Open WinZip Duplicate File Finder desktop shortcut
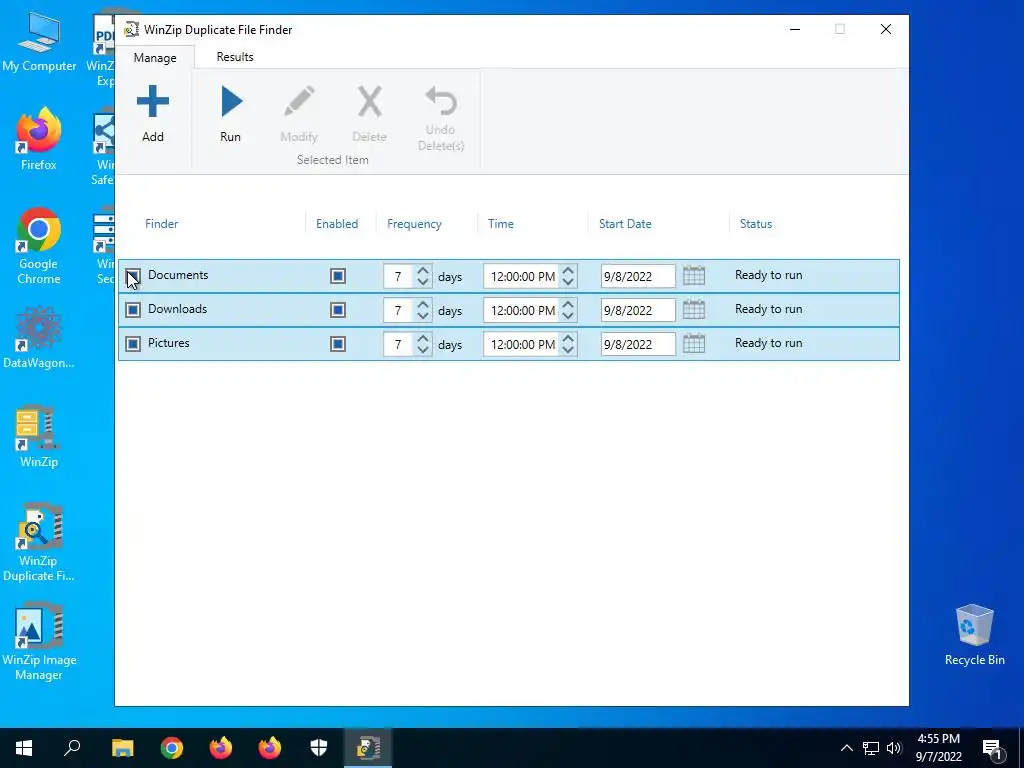 pyautogui.click(x=39, y=542)
